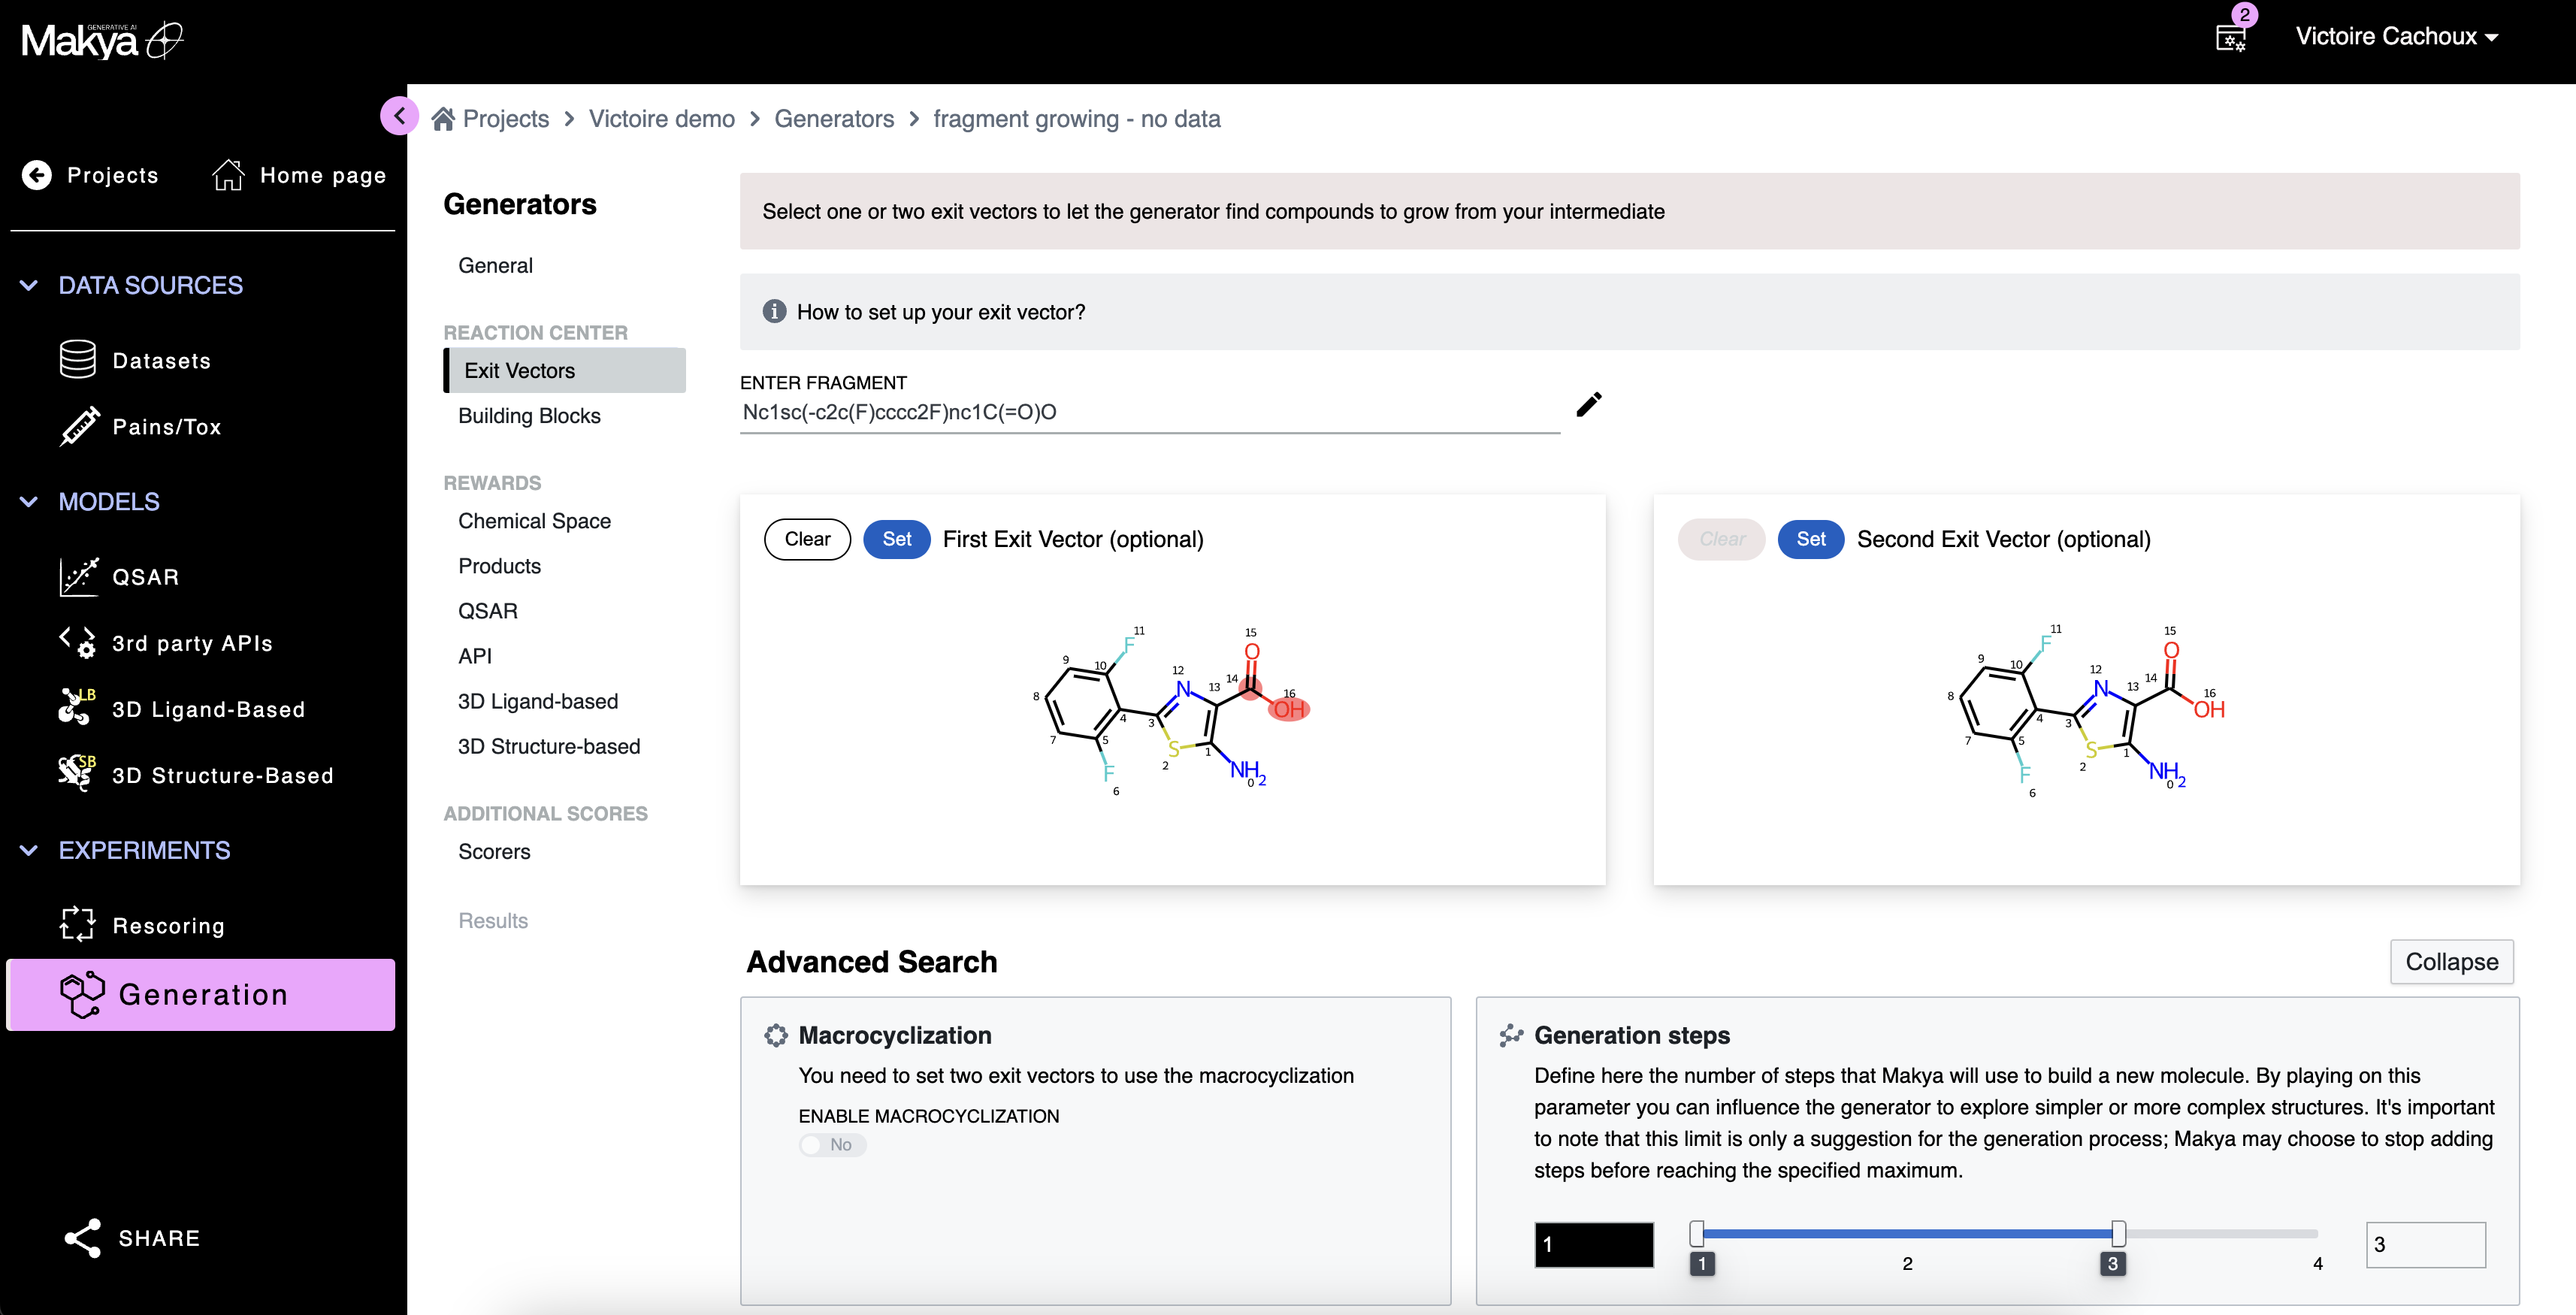Click the Enter Fragment SMILES field

(1148, 413)
